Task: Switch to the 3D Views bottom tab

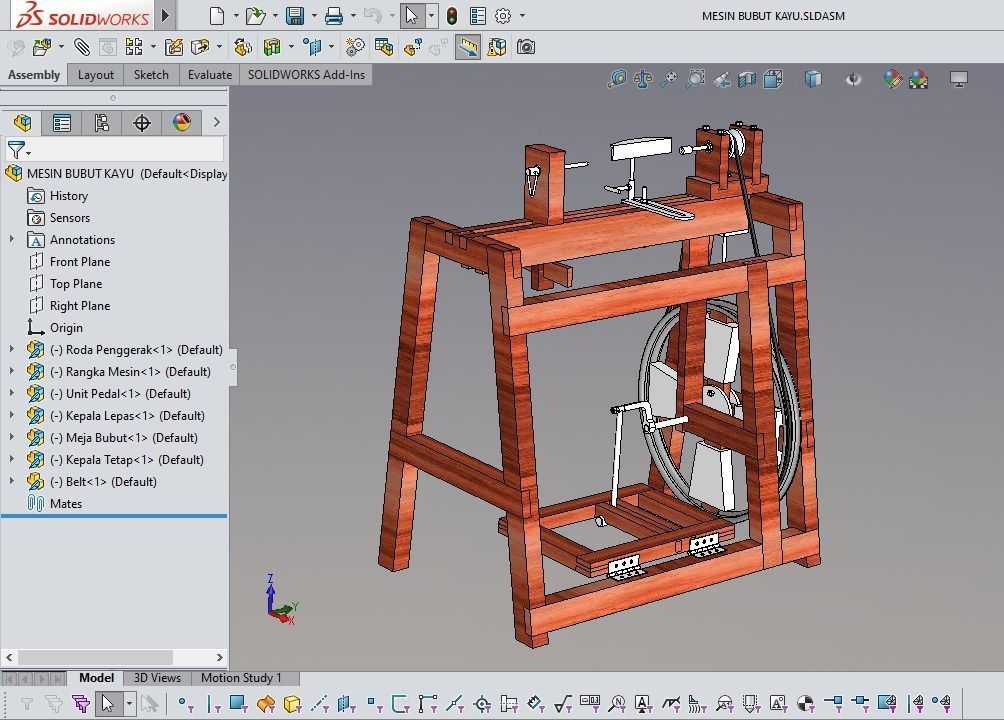Action: [157, 678]
